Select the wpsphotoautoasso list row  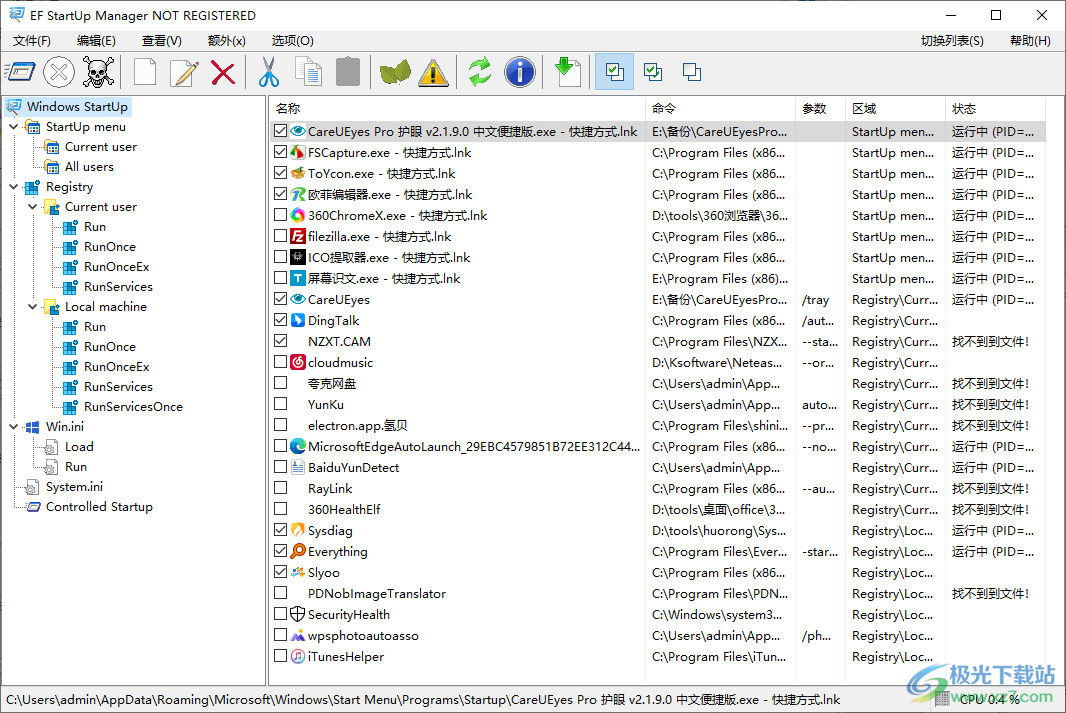[657, 636]
